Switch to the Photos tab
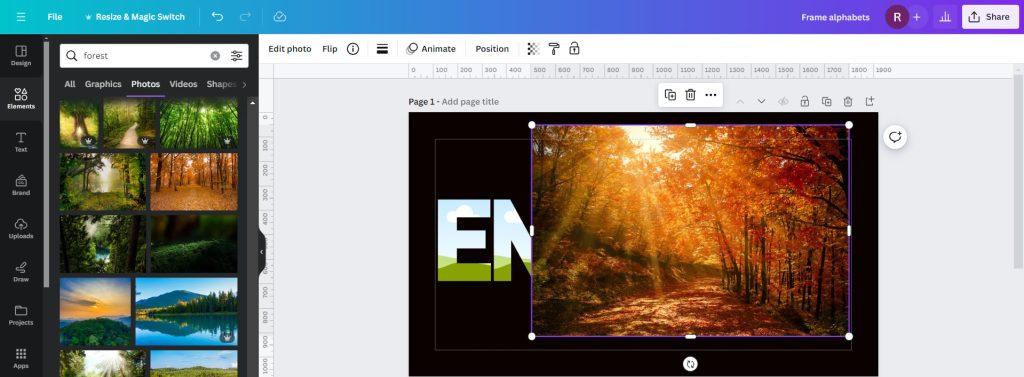 click(x=146, y=84)
